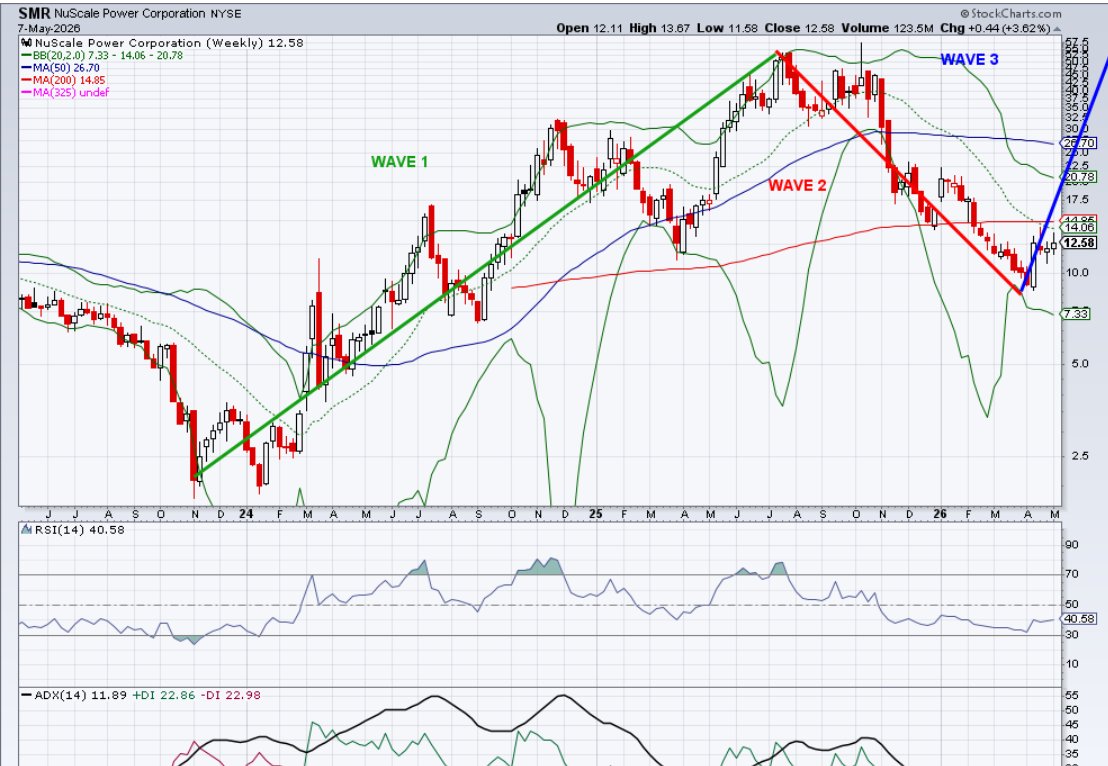Viewport: 1108px width, 766px height.
Task: Click the 90 level on the RSI axis
Action: coord(1072,545)
